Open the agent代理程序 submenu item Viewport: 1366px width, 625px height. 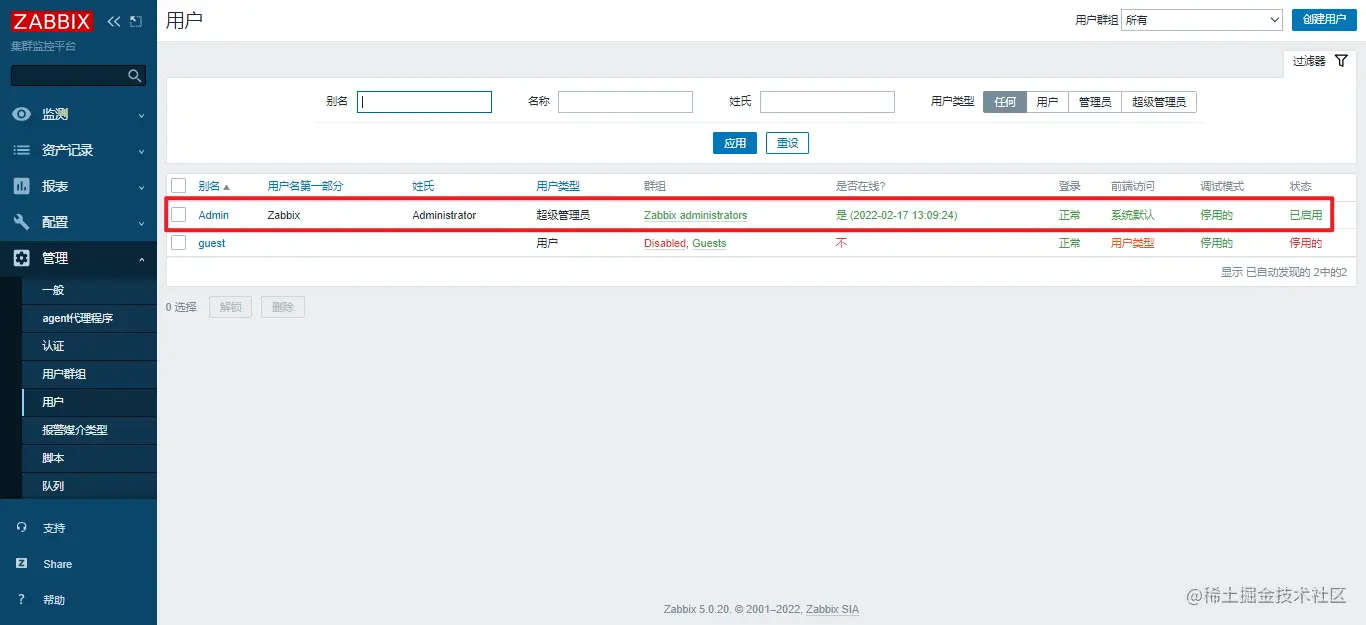click(x=89, y=318)
